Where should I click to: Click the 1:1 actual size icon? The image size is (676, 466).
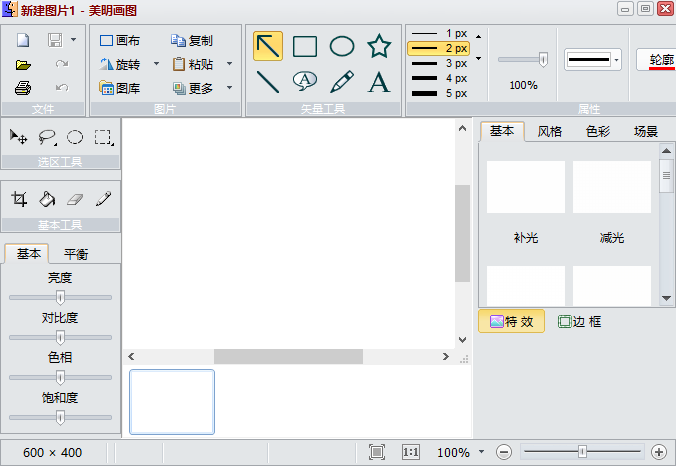click(410, 452)
